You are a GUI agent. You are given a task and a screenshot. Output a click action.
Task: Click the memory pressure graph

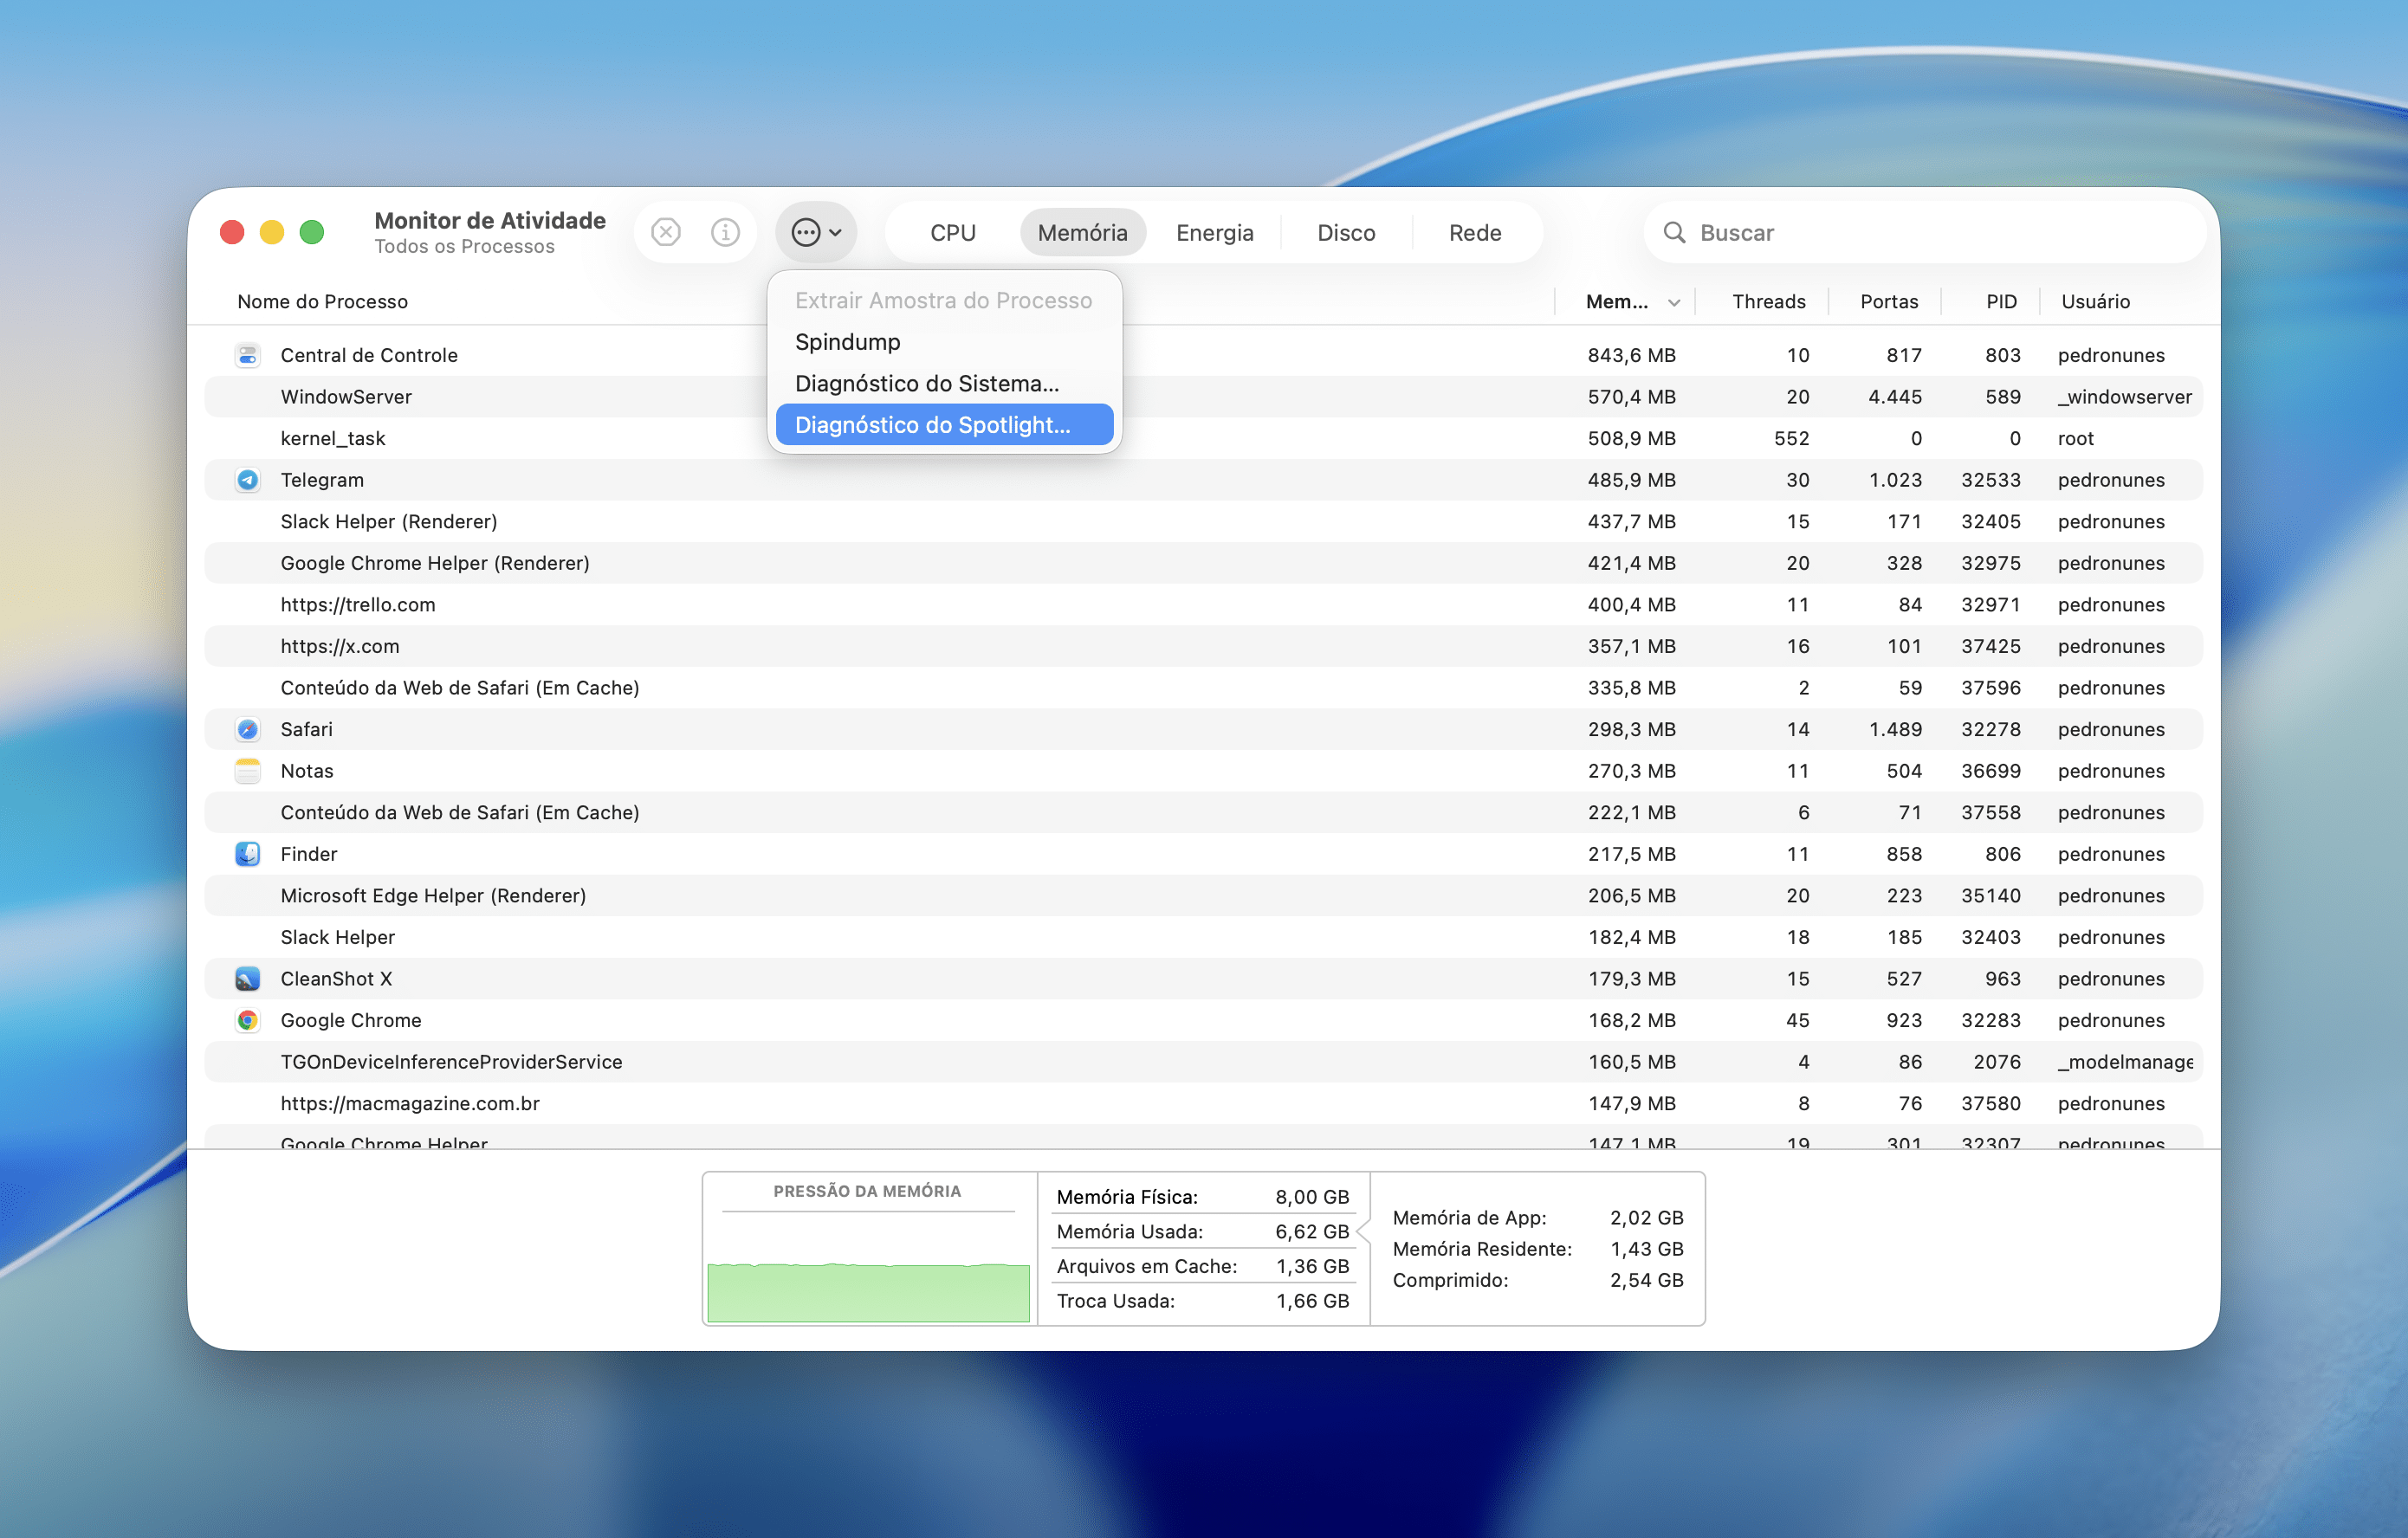pos(868,1290)
